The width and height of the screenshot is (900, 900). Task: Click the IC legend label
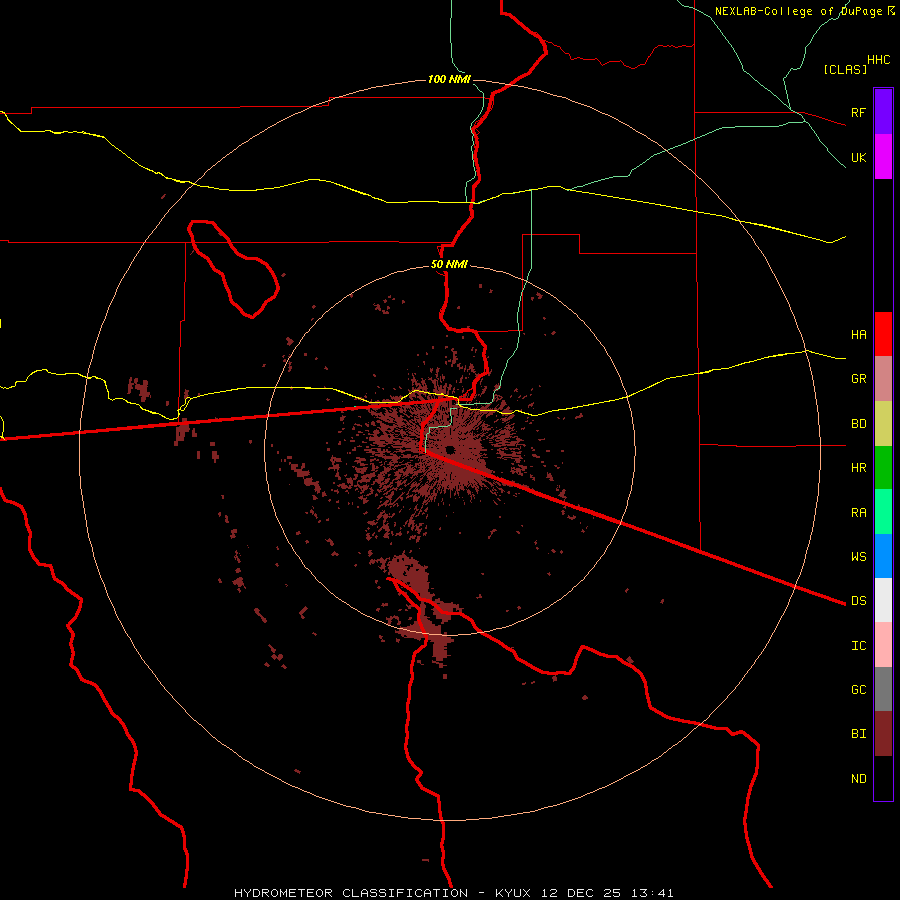click(858, 645)
